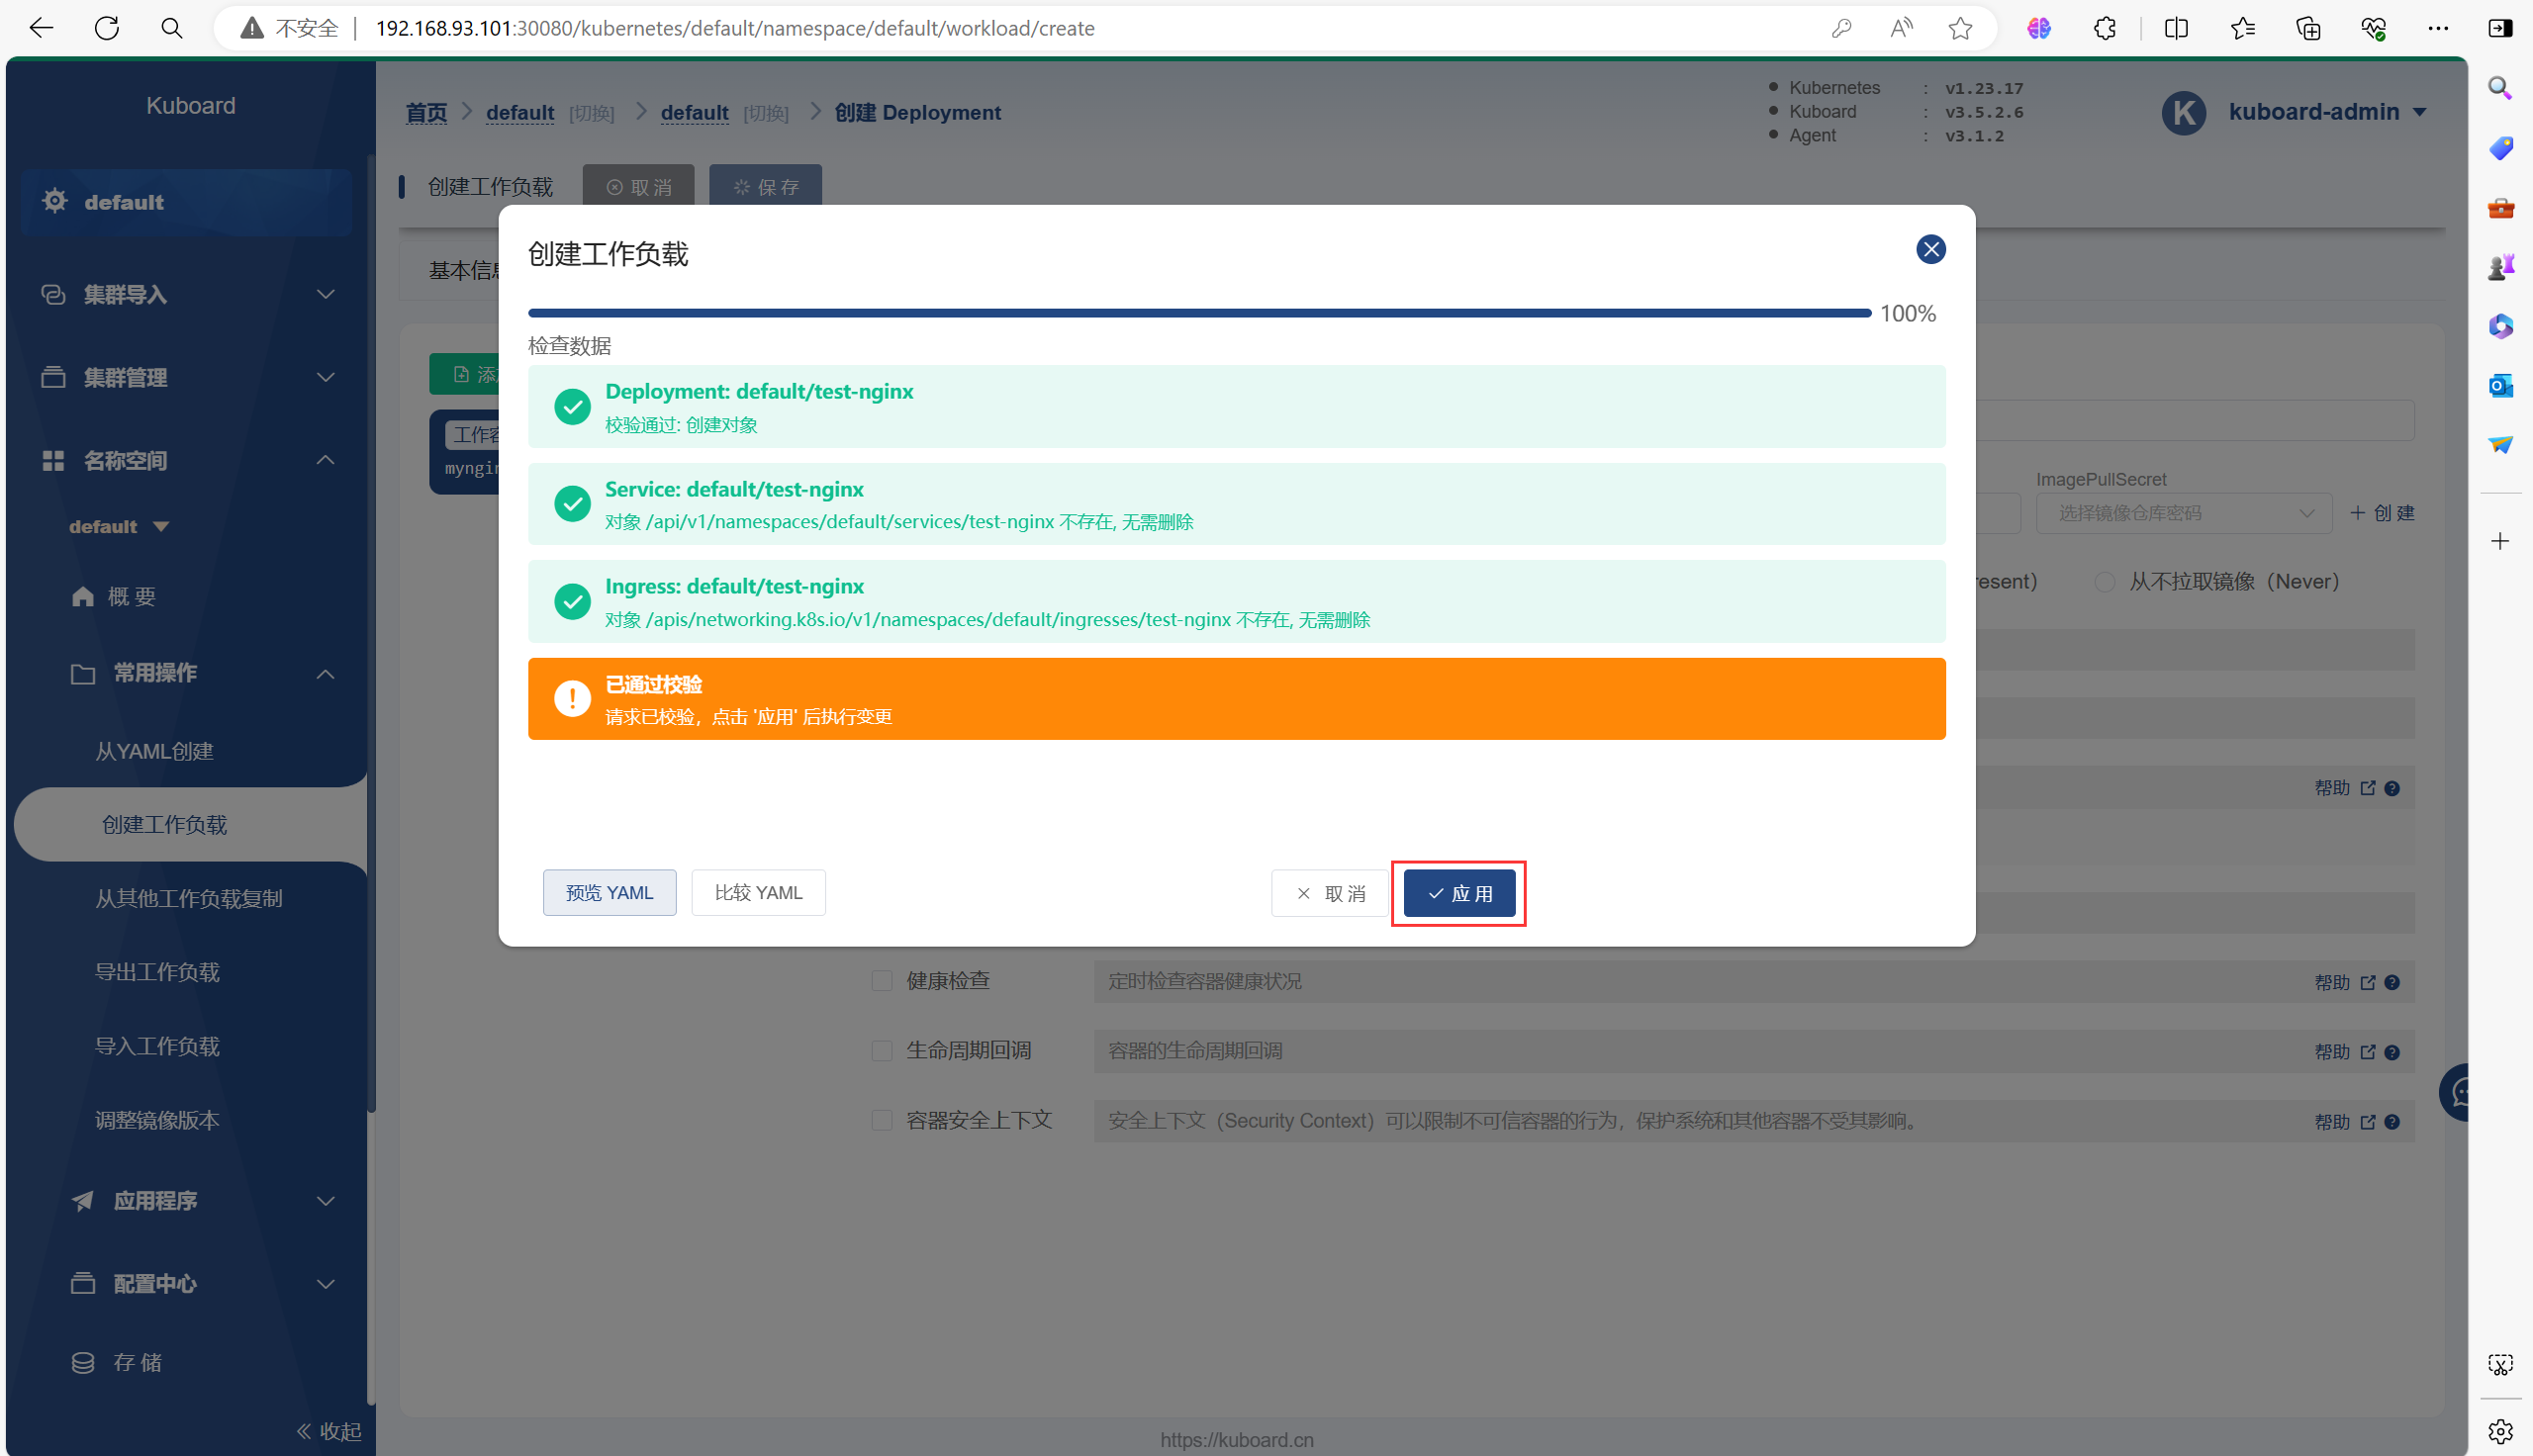Click the favorites star icon in address bar

pyautogui.click(x=1960, y=28)
